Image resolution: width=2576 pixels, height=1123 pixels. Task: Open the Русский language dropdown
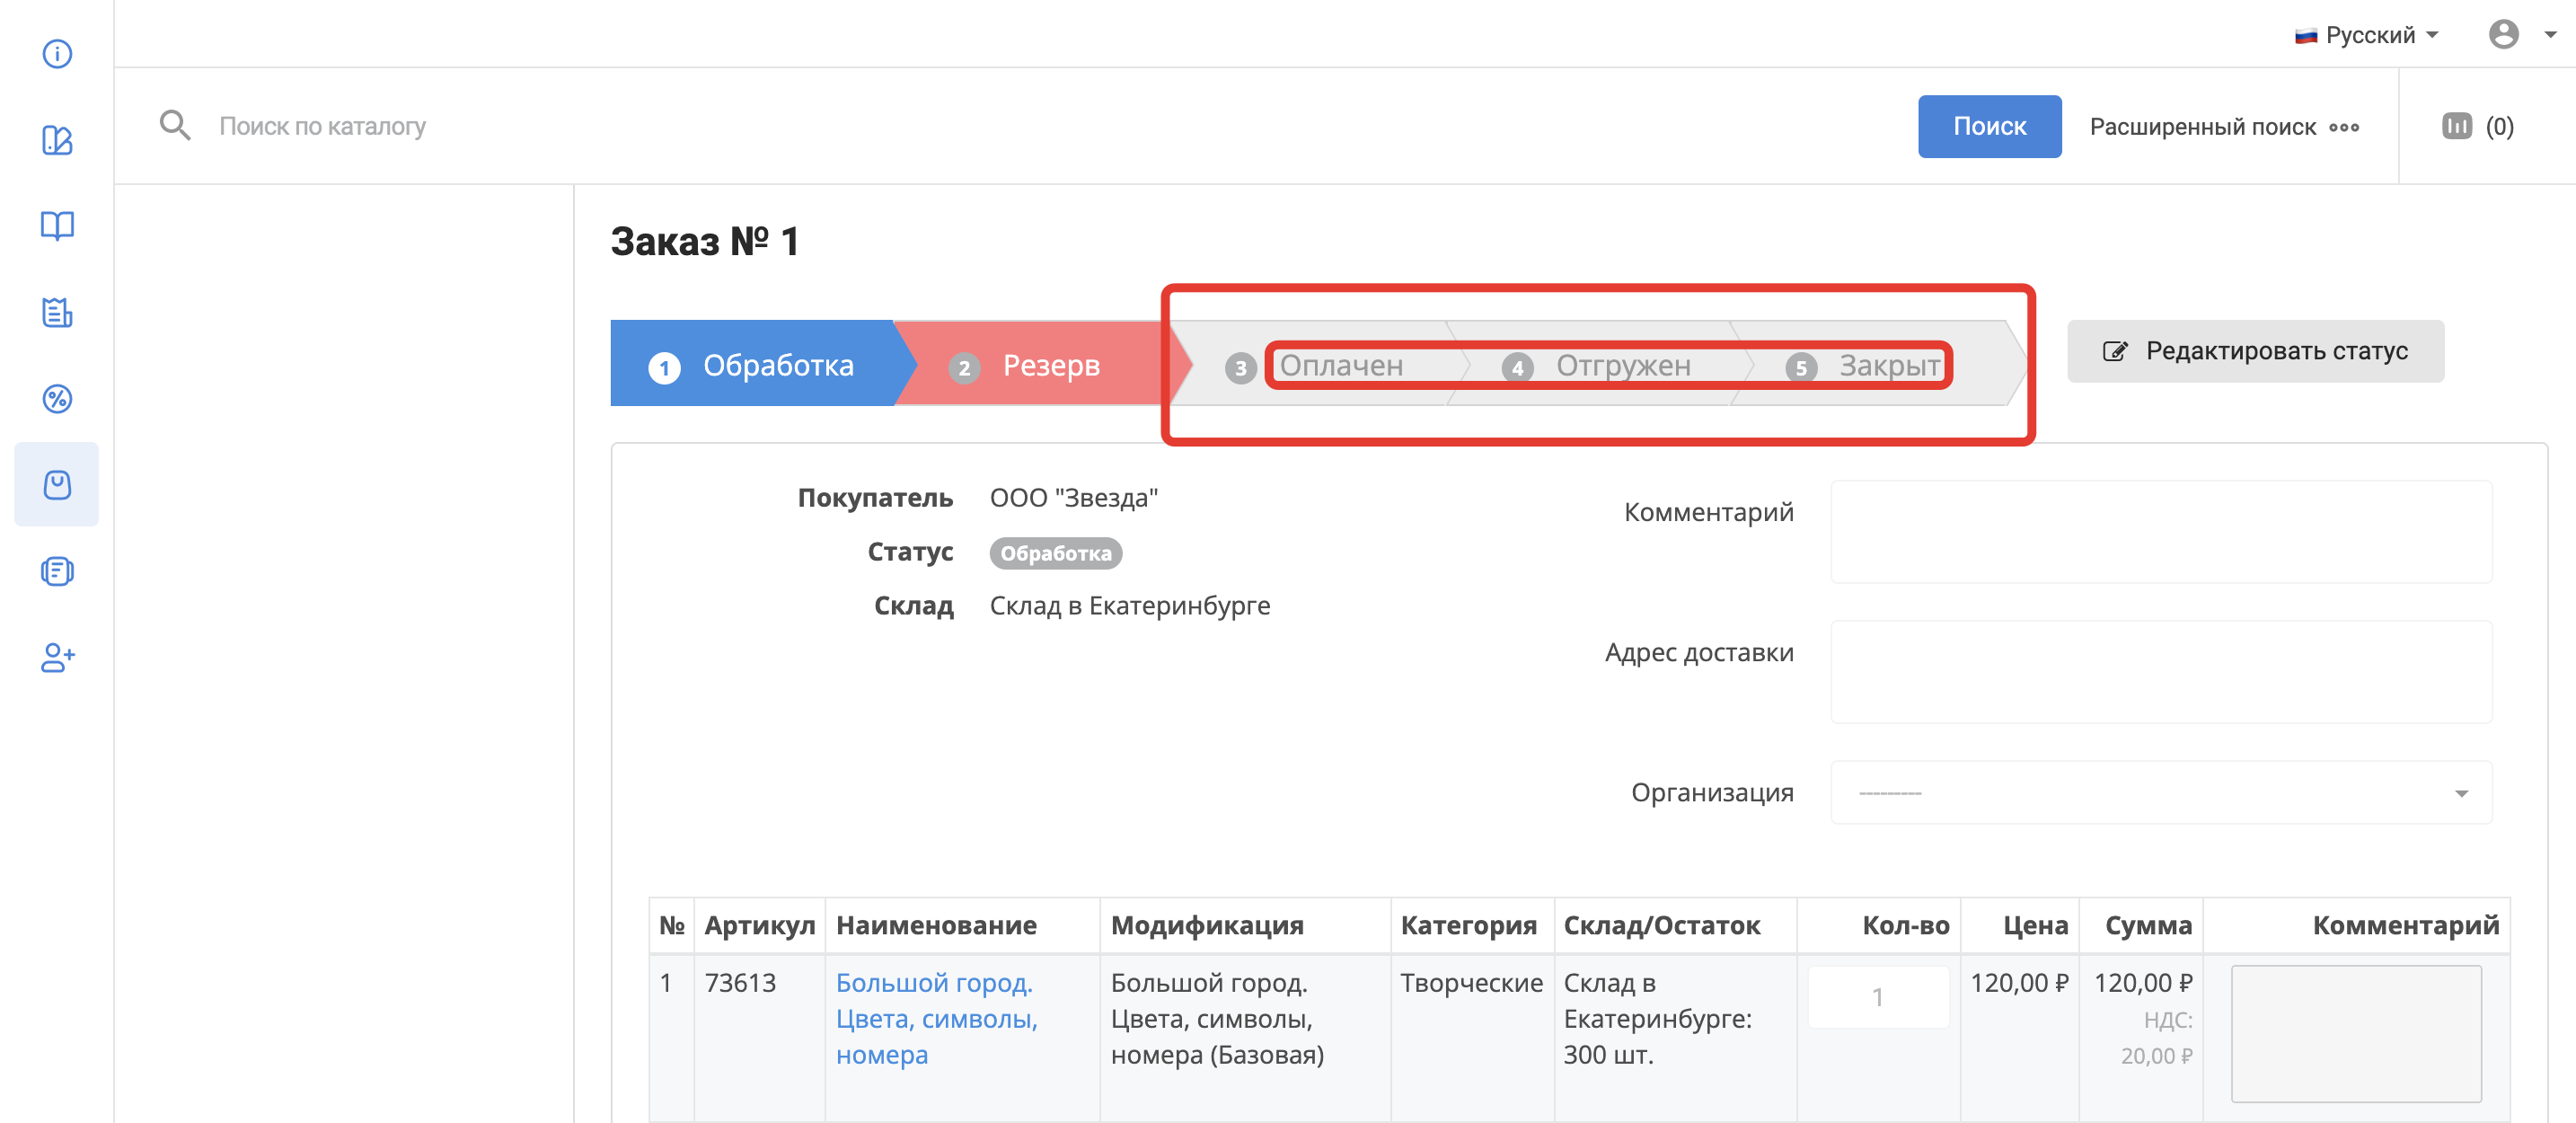2366,35
